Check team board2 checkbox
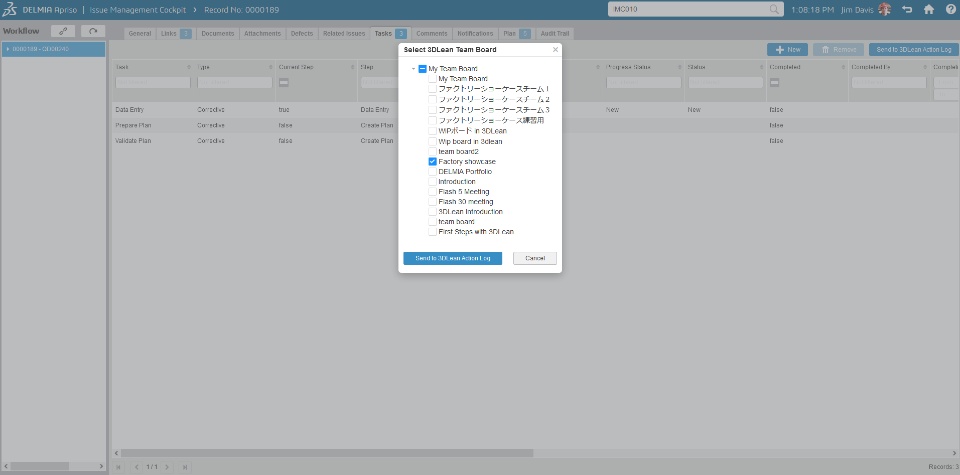Image resolution: width=960 pixels, height=475 pixels. [432, 151]
